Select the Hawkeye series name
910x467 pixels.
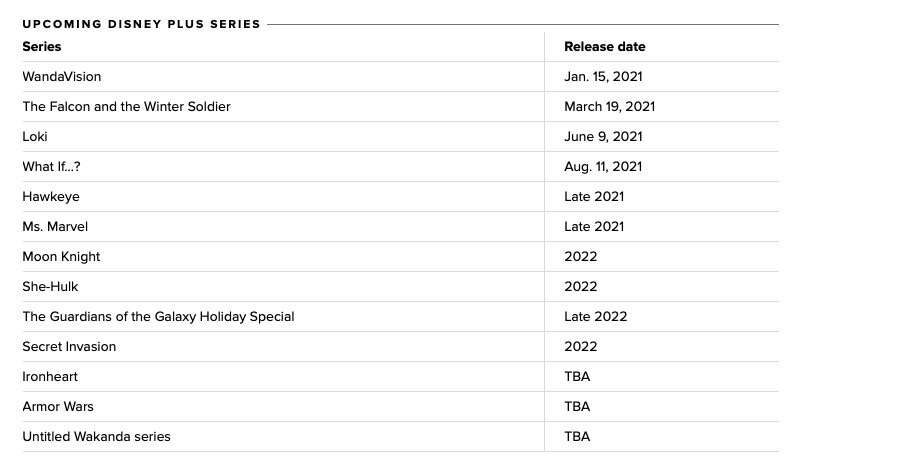(x=51, y=197)
